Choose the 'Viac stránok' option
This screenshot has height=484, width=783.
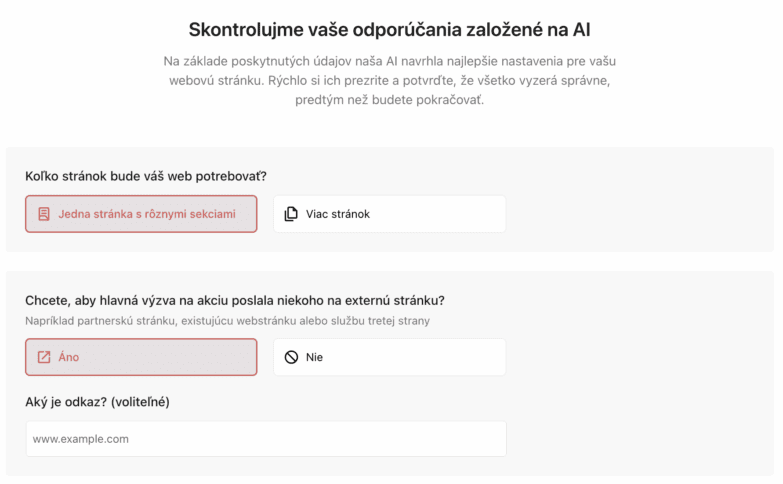click(x=389, y=214)
